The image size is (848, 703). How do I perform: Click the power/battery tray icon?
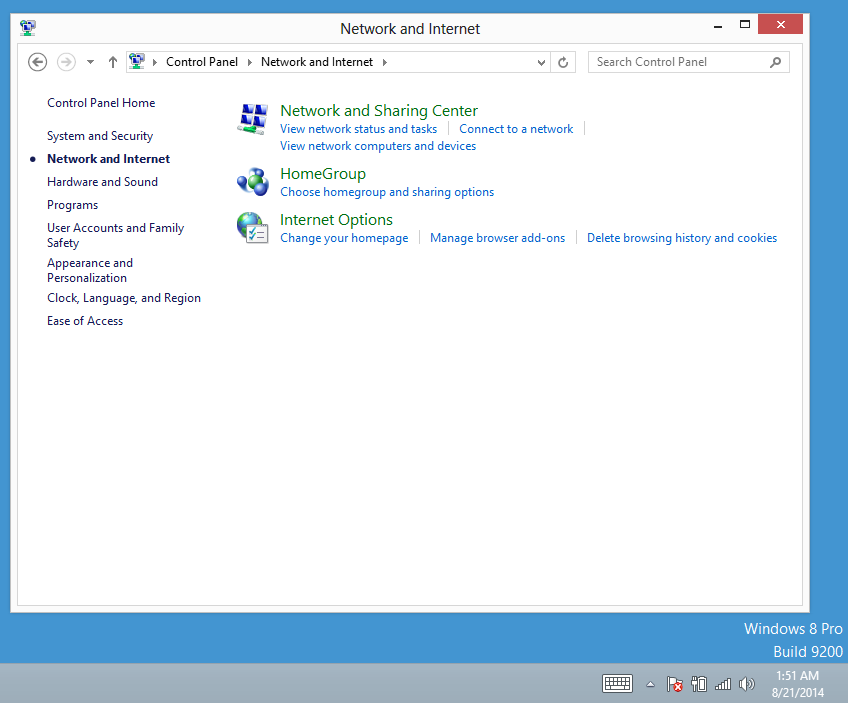(699, 684)
